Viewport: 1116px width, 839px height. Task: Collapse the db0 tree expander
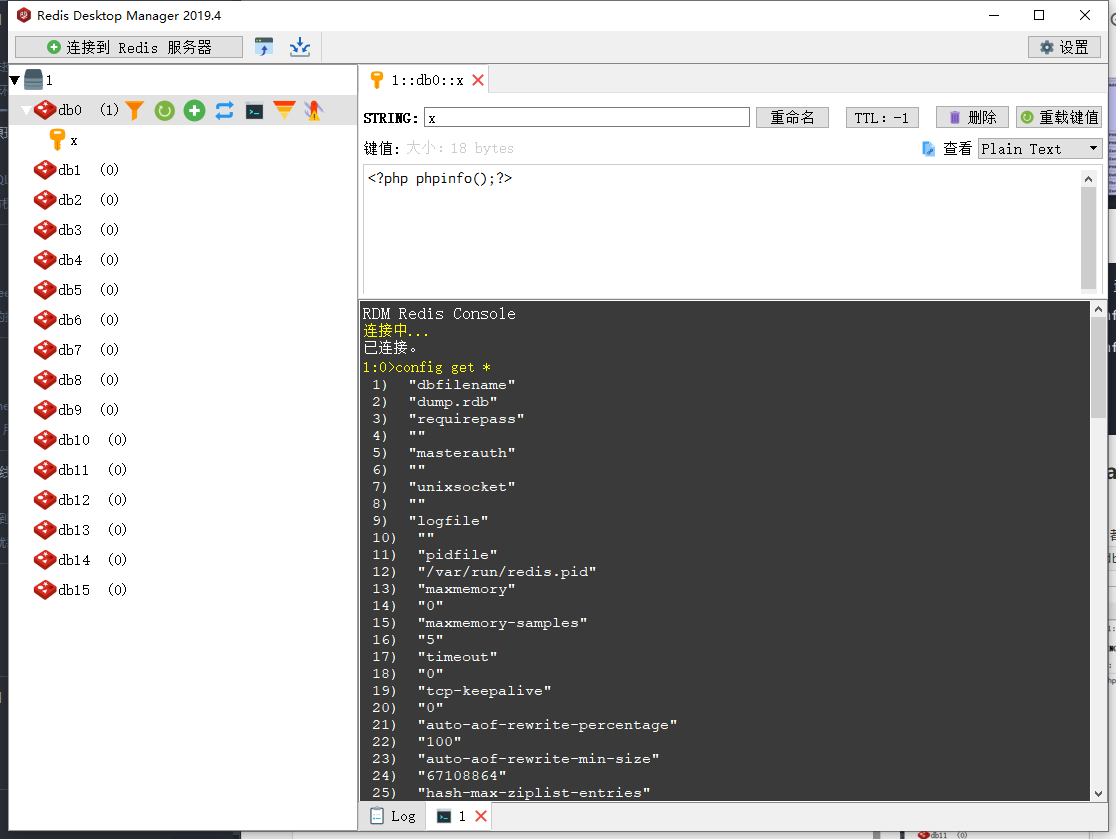pyautogui.click(x=26, y=110)
